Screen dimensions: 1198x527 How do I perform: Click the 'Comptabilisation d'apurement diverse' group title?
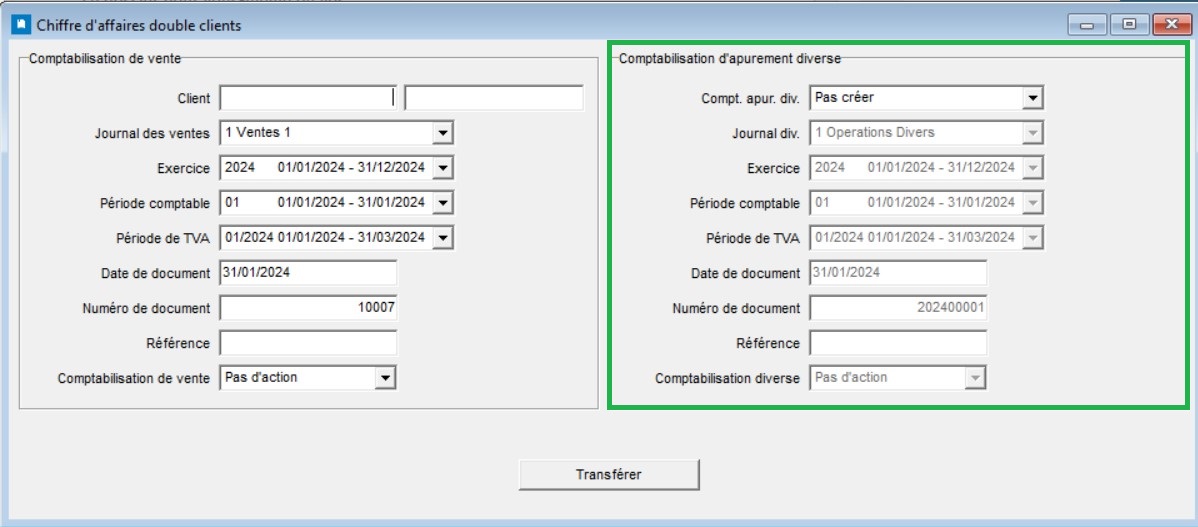pos(730,58)
